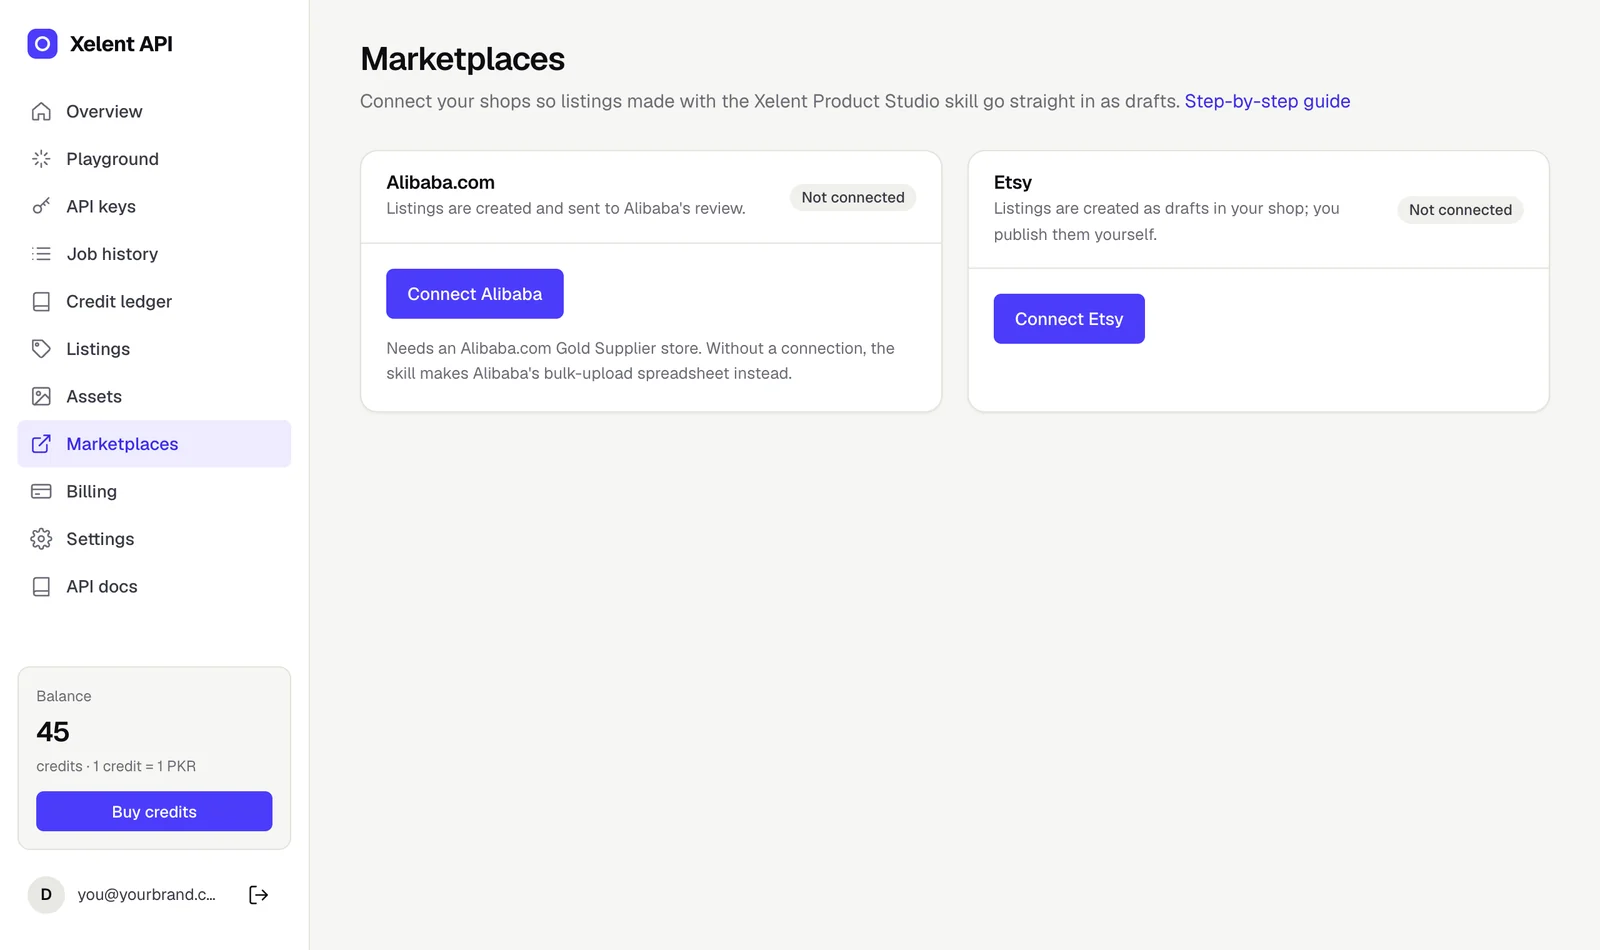This screenshot has width=1600, height=950.
Task: Click the Billing card icon
Action: pyautogui.click(x=41, y=491)
